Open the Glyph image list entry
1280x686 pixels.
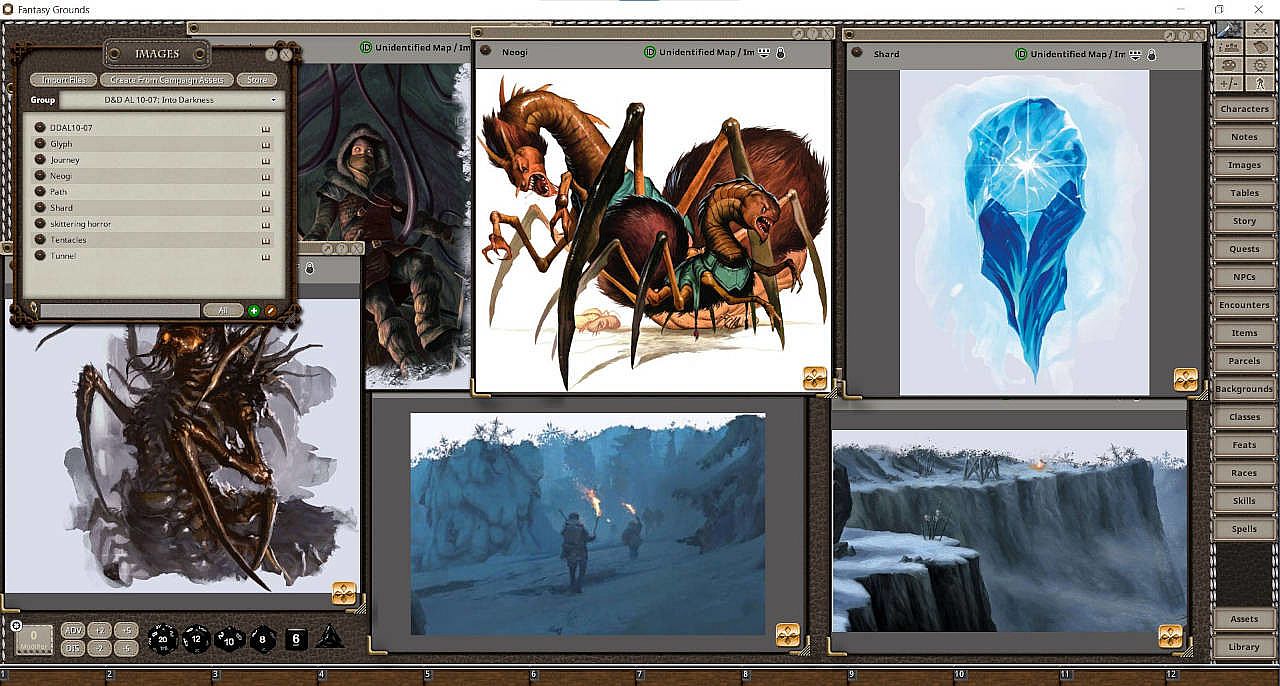pyautogui.click(x=154, y=144)
